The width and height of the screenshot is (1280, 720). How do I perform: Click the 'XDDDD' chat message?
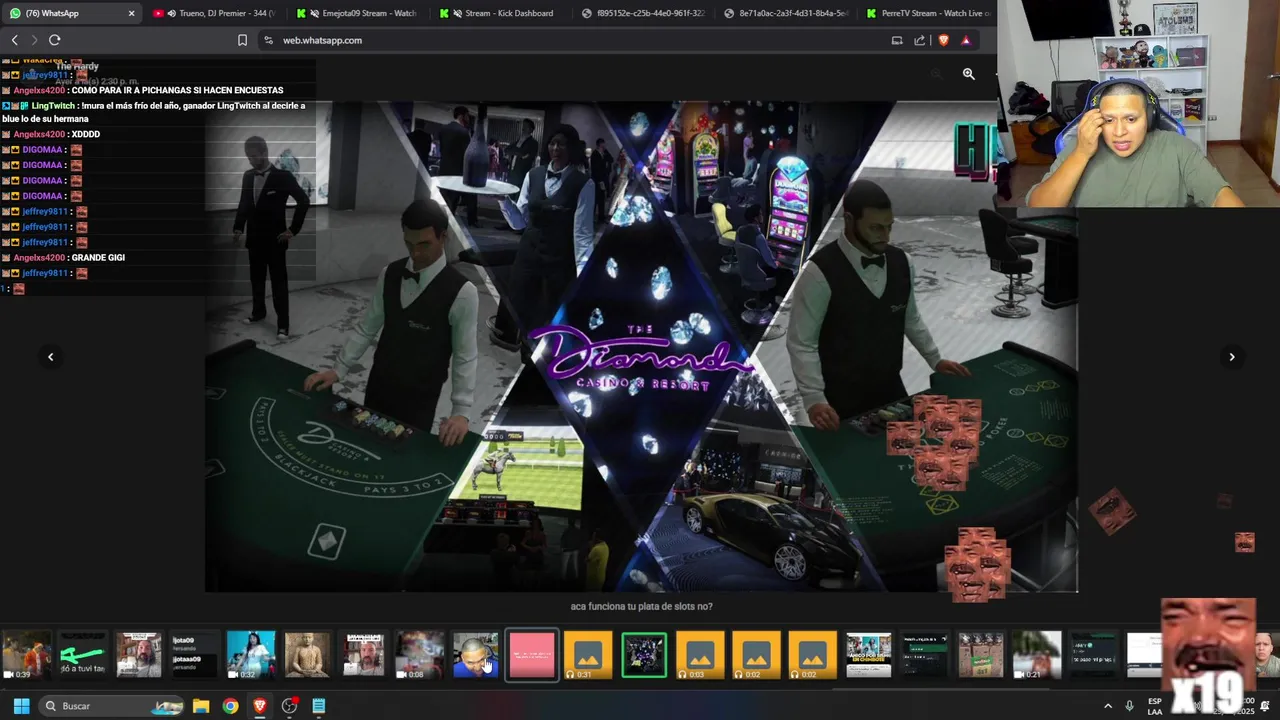pos(86,134)
